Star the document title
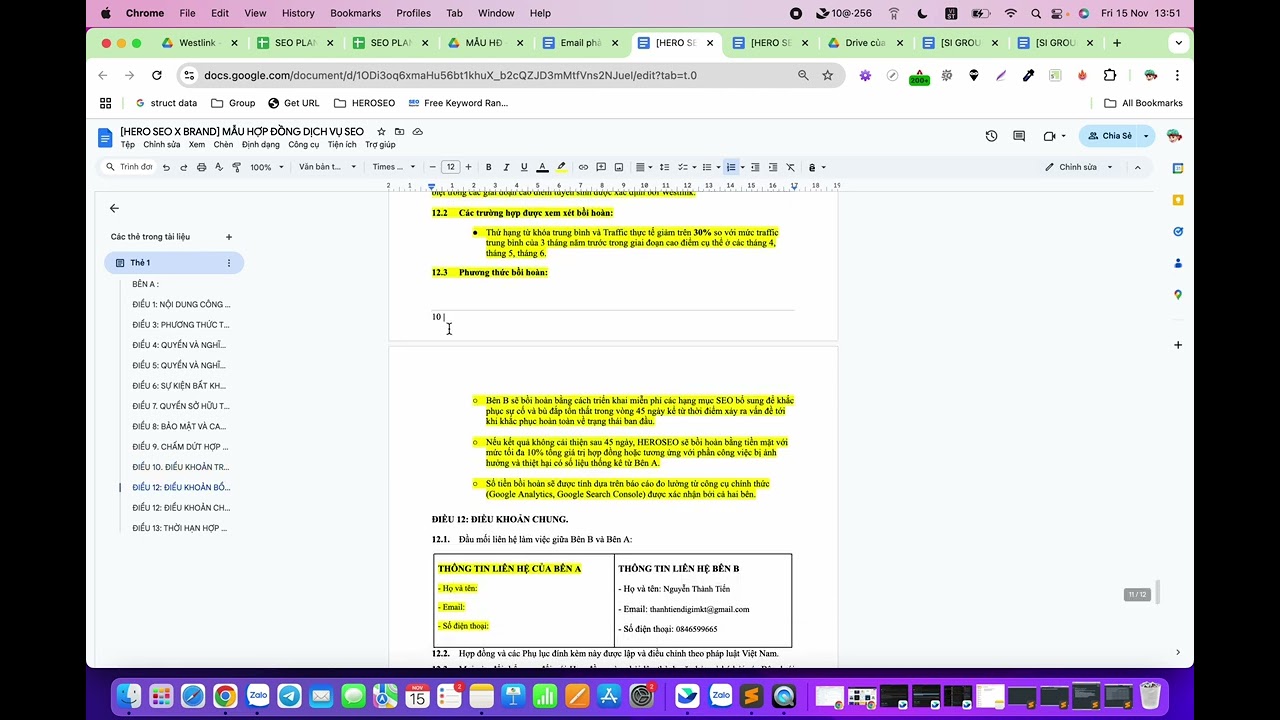Viewport: 1280px width, 720px height. [x=381, y=132]
